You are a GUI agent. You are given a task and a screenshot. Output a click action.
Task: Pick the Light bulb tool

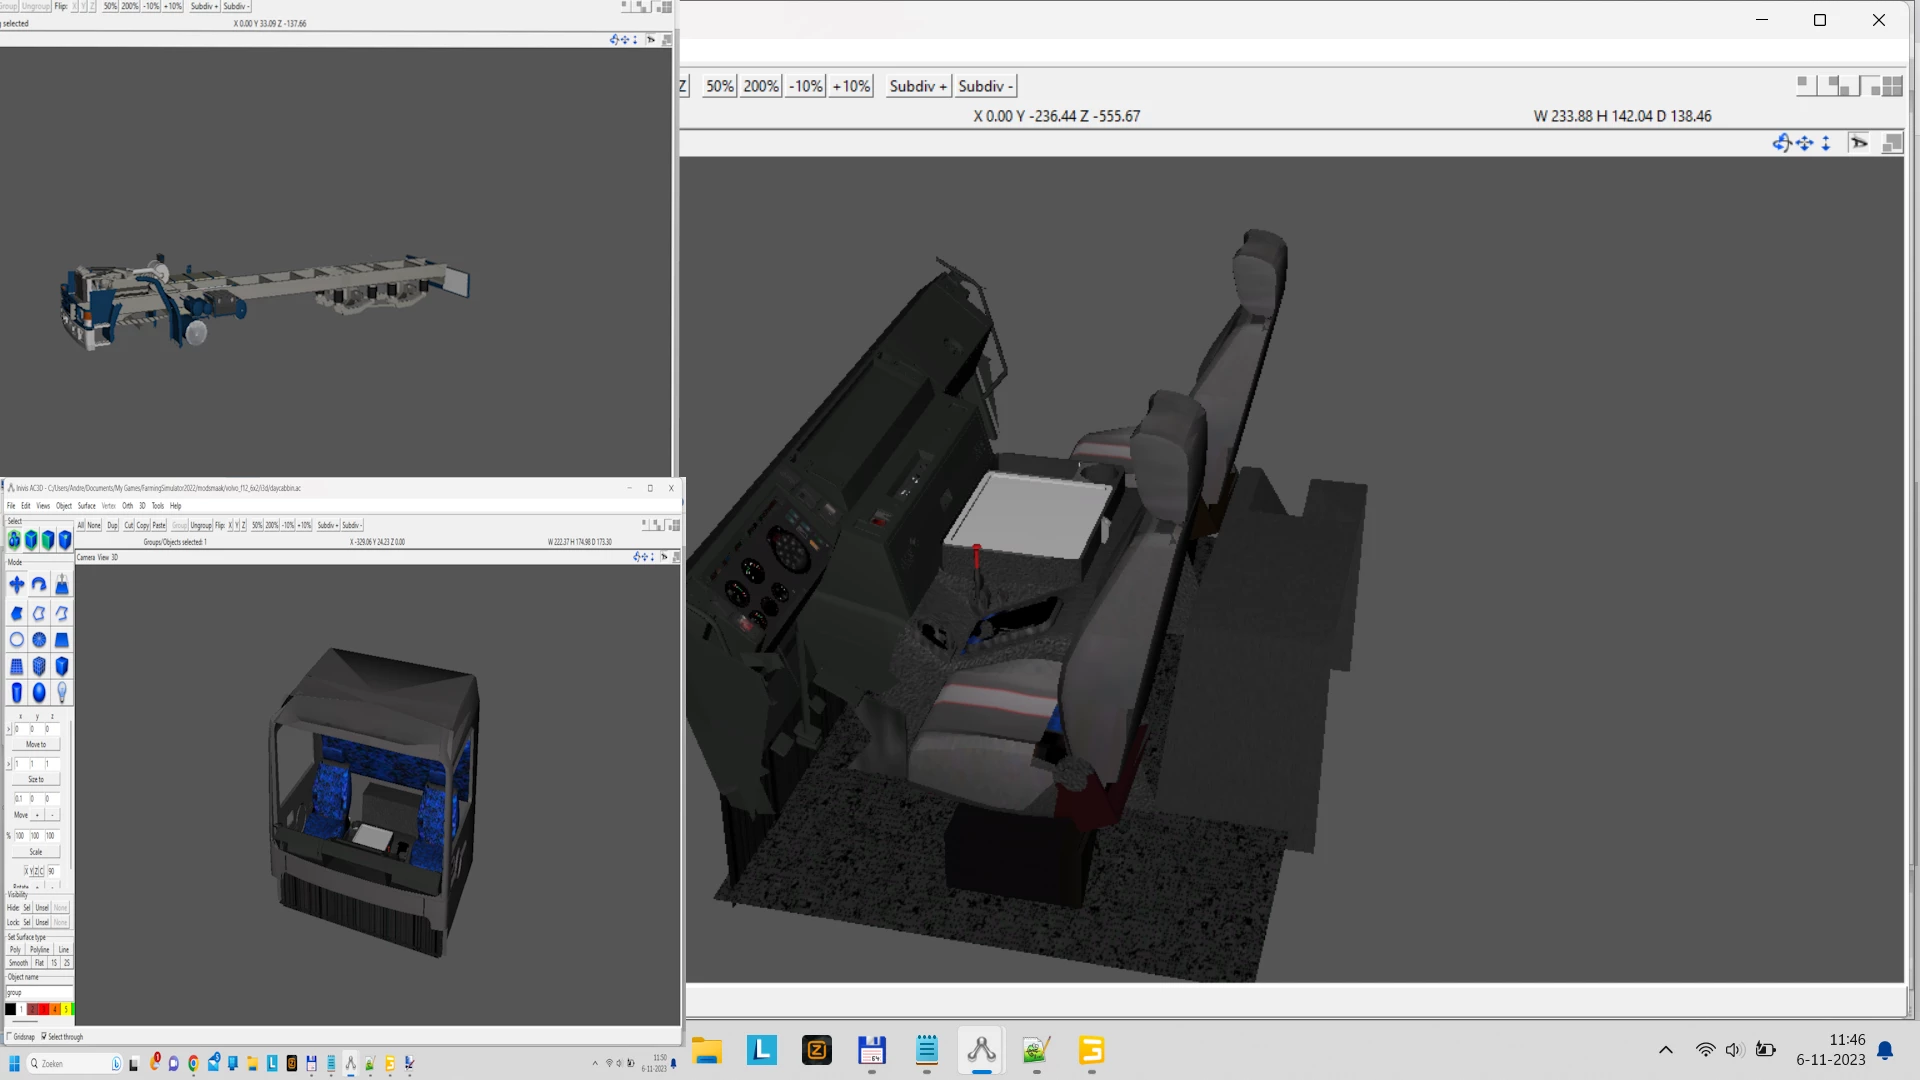(x=62, y=692)
